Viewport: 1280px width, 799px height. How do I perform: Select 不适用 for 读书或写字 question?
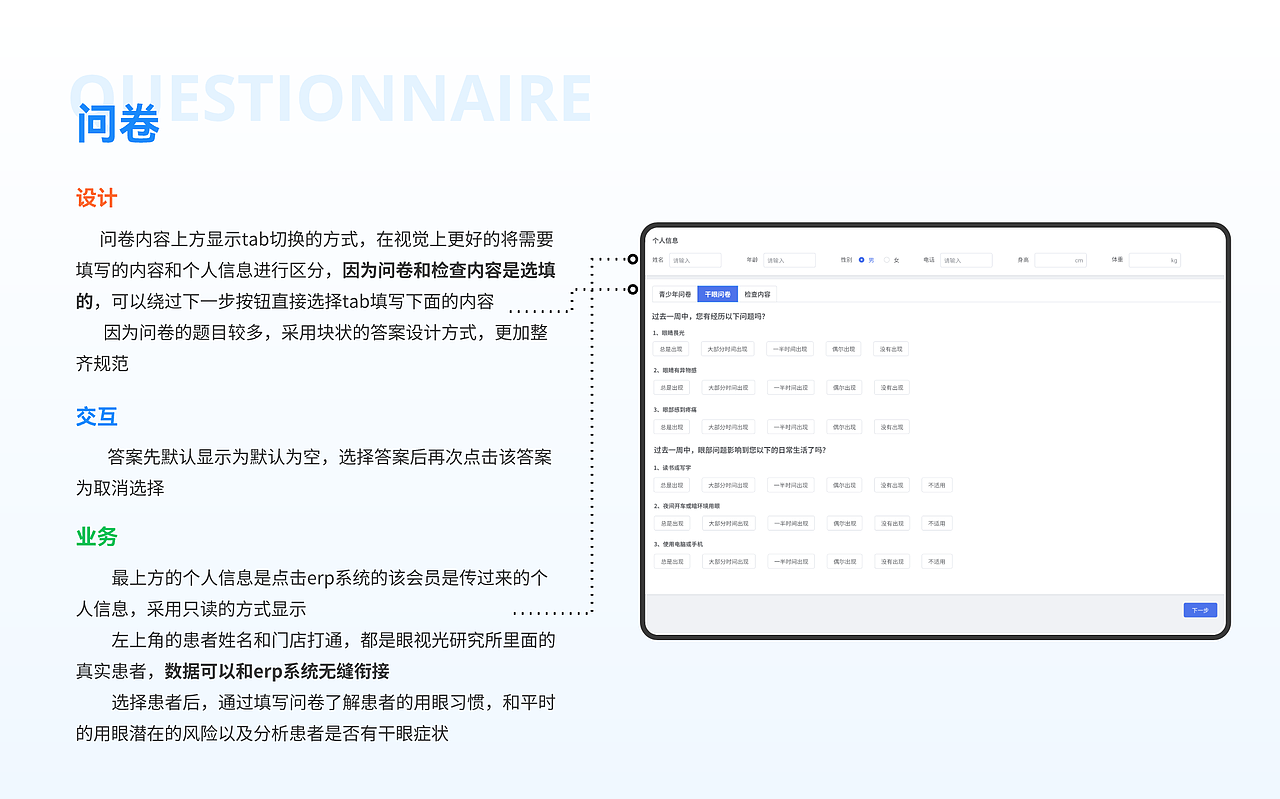[937, 484]
